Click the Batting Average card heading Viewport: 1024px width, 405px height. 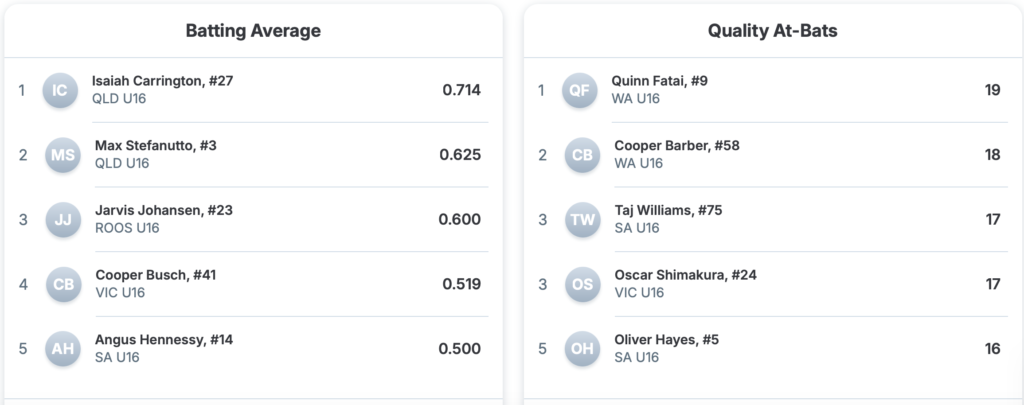(253, 31)
